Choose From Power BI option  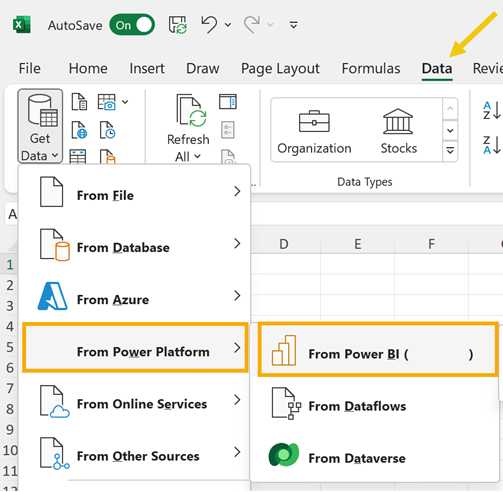[x=378, y=349]
